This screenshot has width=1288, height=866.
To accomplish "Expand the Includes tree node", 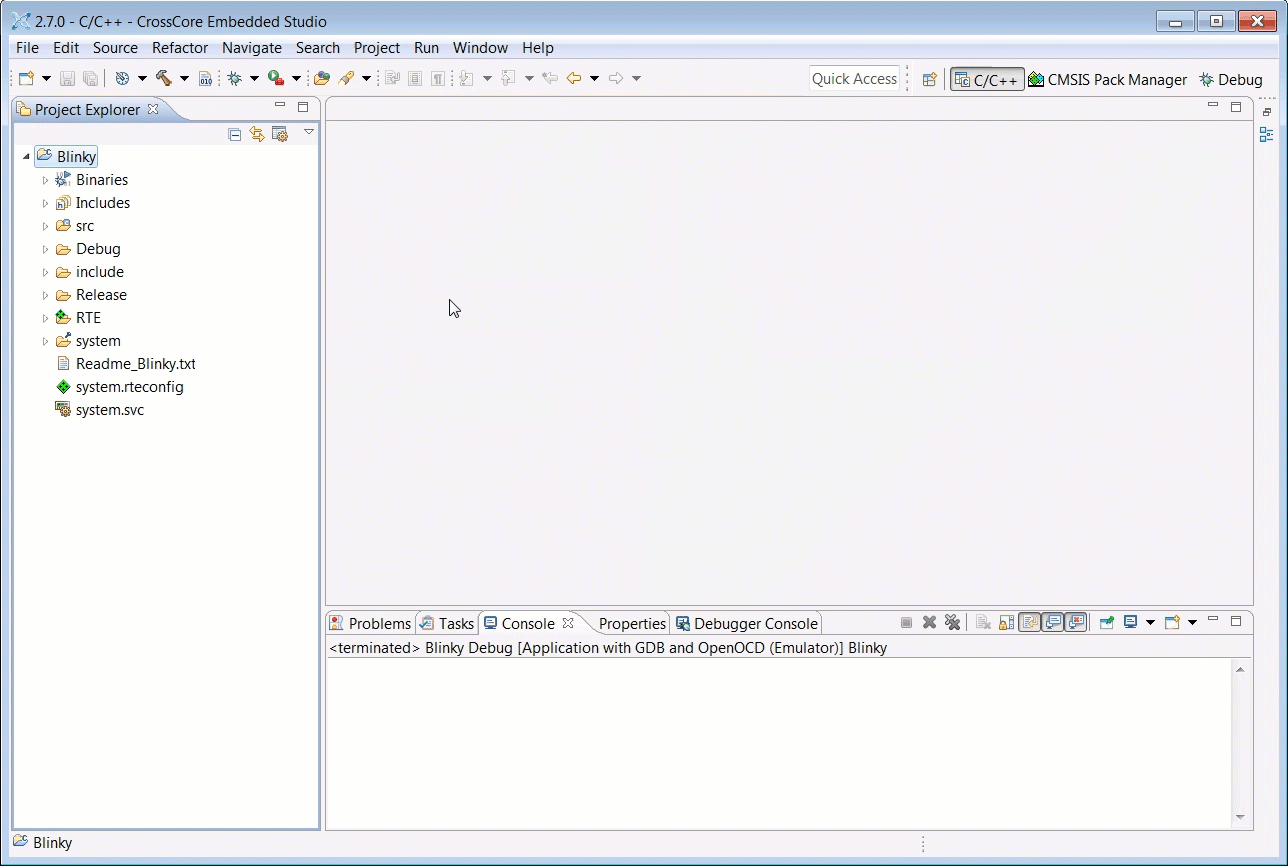I will [x=45, y=204].
